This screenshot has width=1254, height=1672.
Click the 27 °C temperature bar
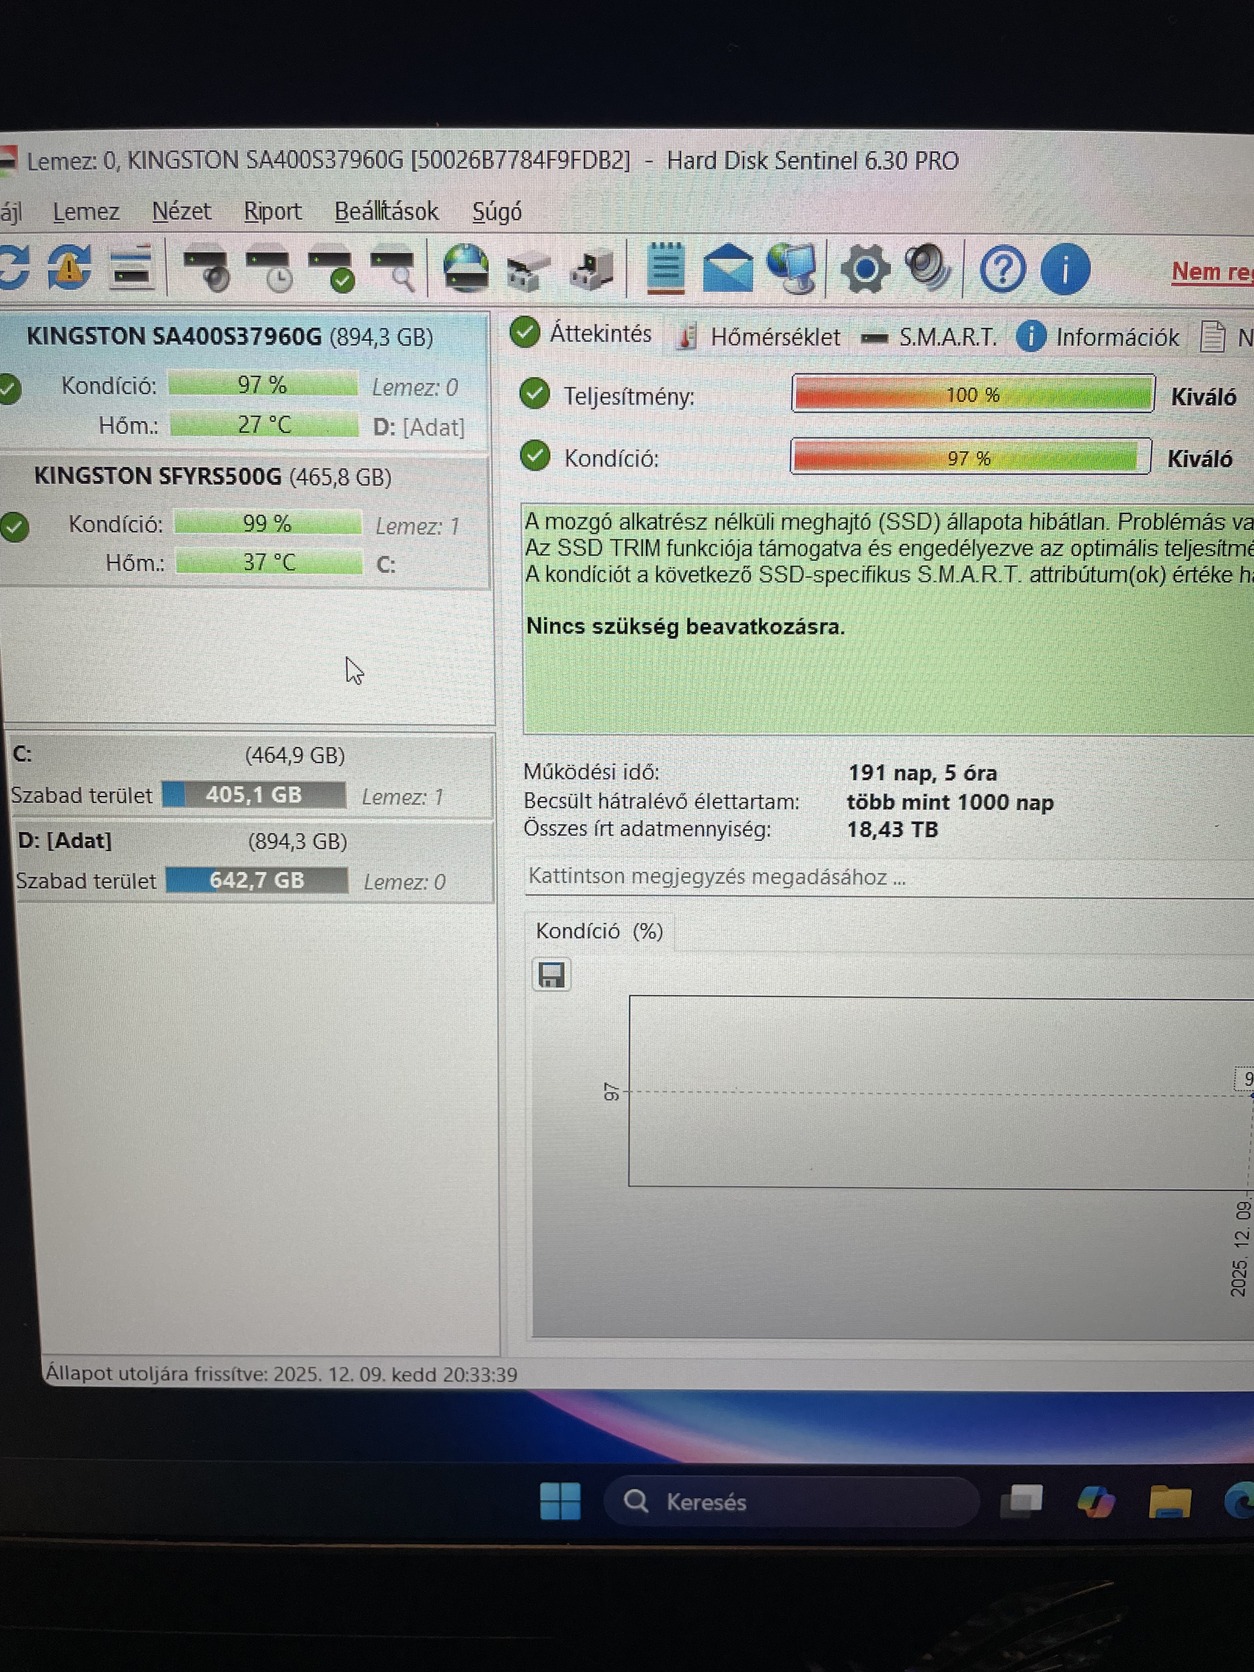coord(264,425)
